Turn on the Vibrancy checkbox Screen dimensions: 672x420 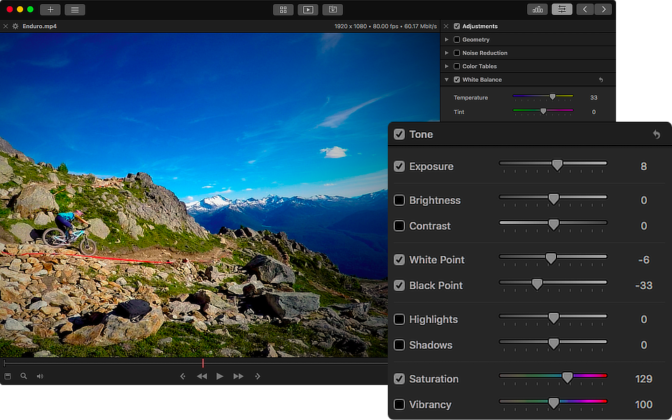[400, 405]
